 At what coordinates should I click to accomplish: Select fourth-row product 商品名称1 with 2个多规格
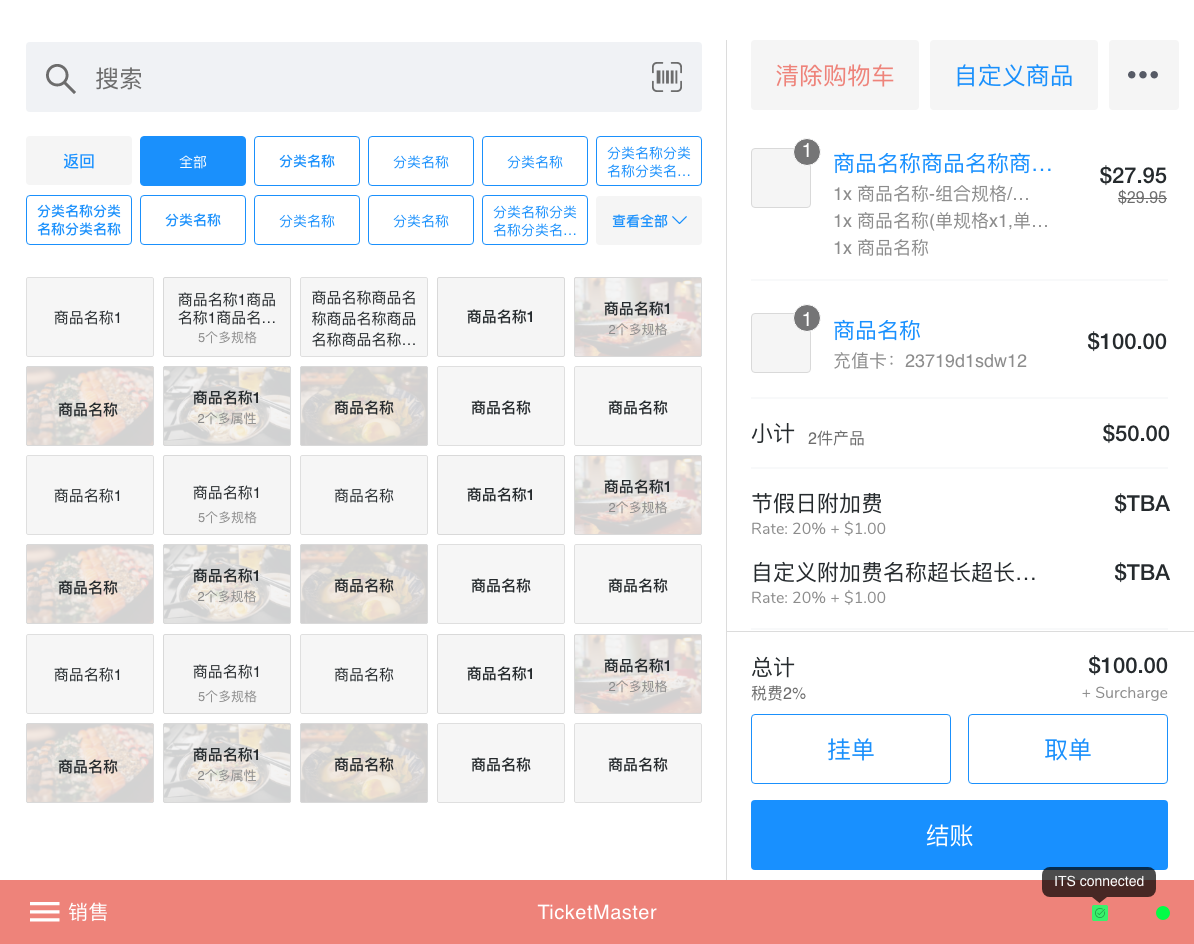pos(227,584)
